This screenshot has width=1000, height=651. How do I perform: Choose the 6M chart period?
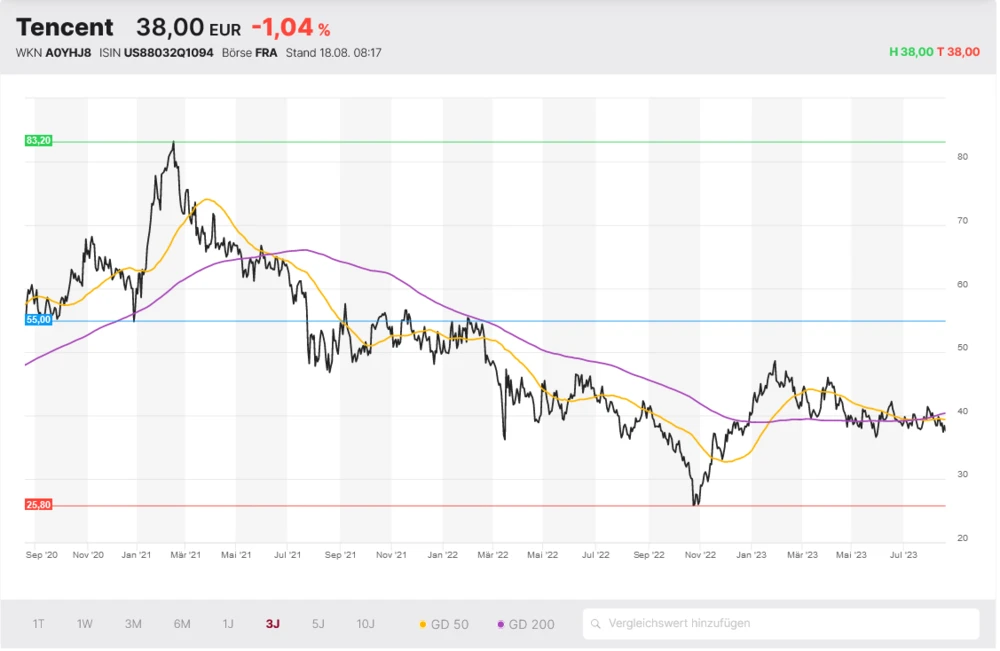click(182, 624)
